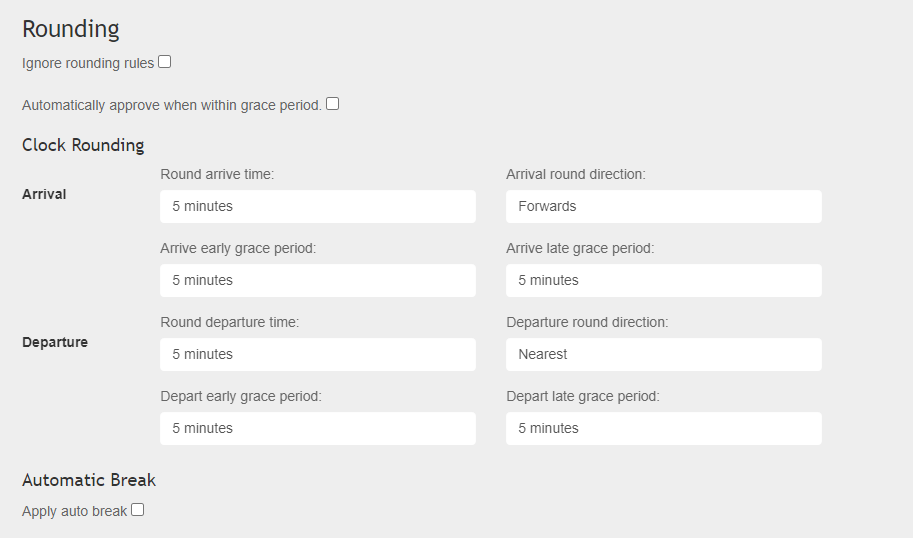Click the 'Apply auto break' label text
The image size is (913, 538).
[75, 511]
